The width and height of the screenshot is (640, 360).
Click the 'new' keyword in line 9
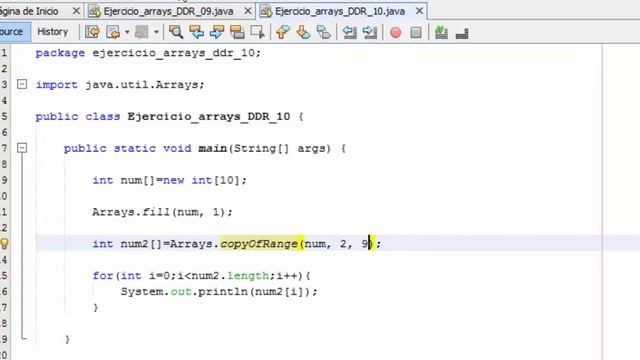[x=173, y=180]
